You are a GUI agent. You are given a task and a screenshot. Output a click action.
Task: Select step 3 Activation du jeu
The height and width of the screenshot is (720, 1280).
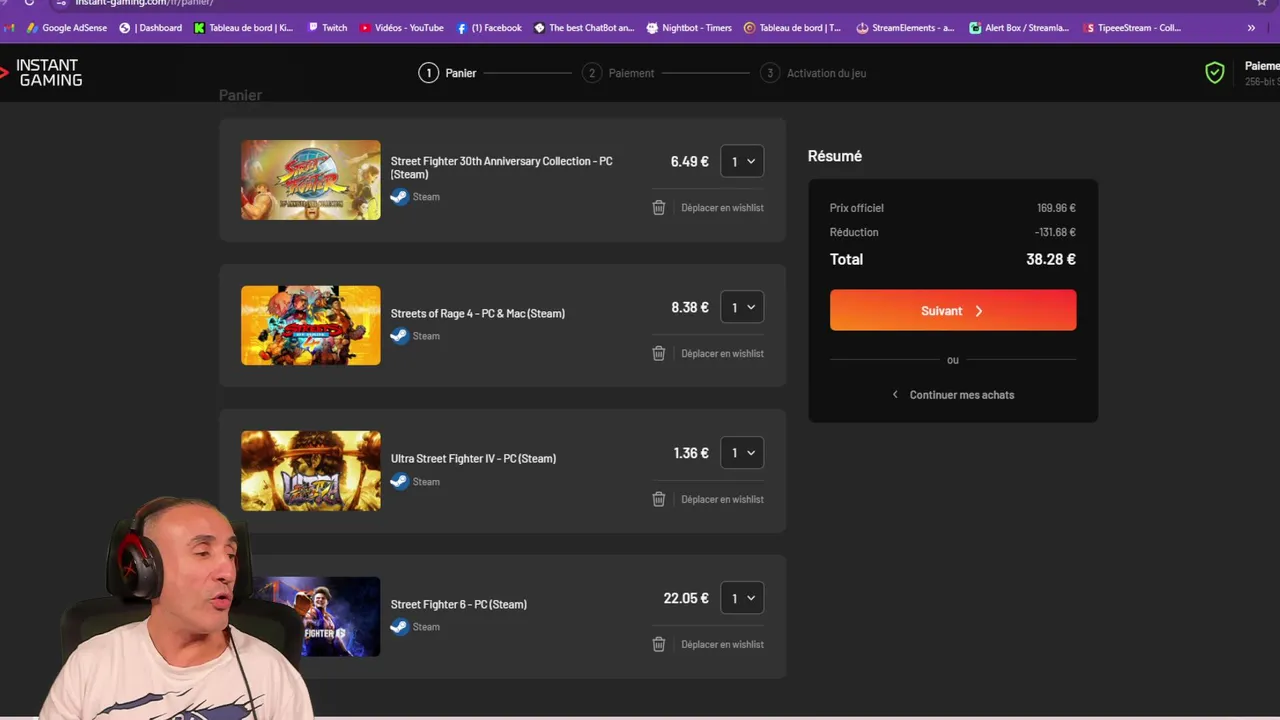813,73
